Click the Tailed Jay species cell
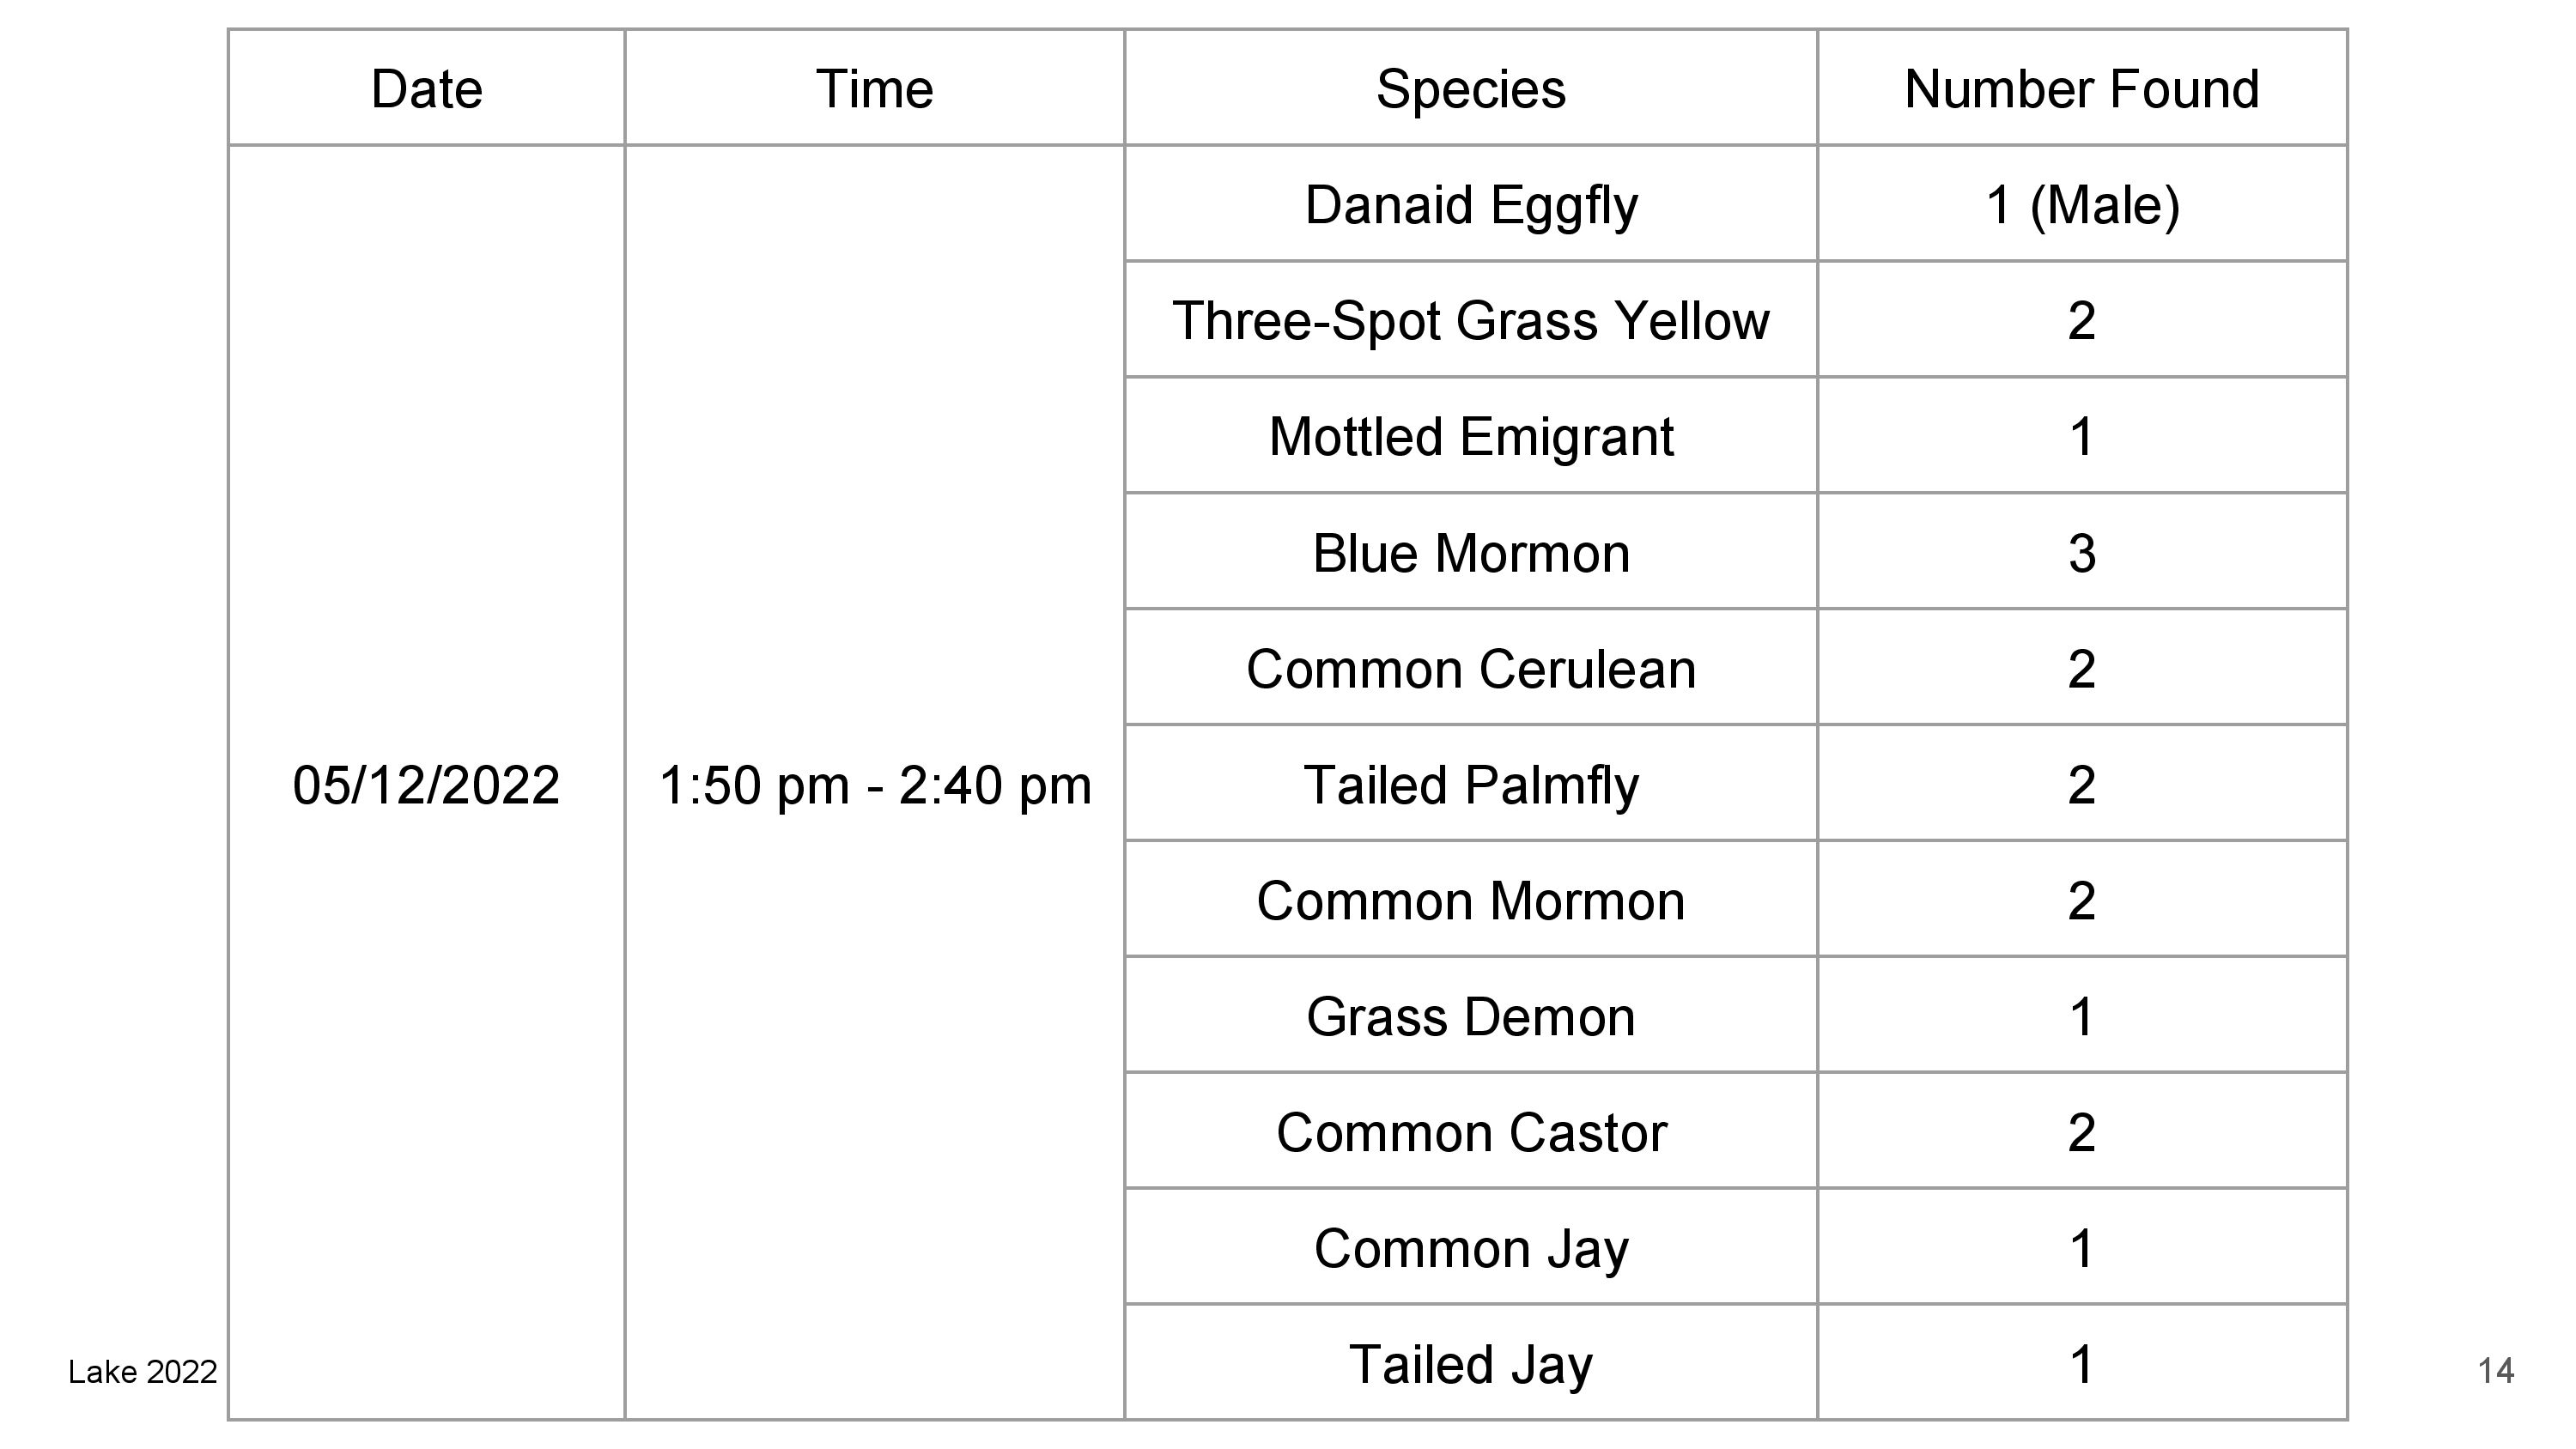 pos(1470,1364)
